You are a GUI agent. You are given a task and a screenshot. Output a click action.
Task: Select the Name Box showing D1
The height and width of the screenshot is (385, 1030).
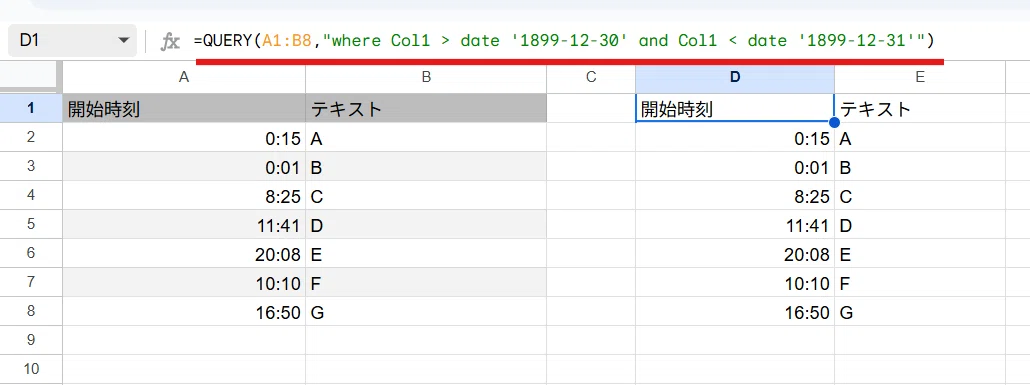click(72, 41)
